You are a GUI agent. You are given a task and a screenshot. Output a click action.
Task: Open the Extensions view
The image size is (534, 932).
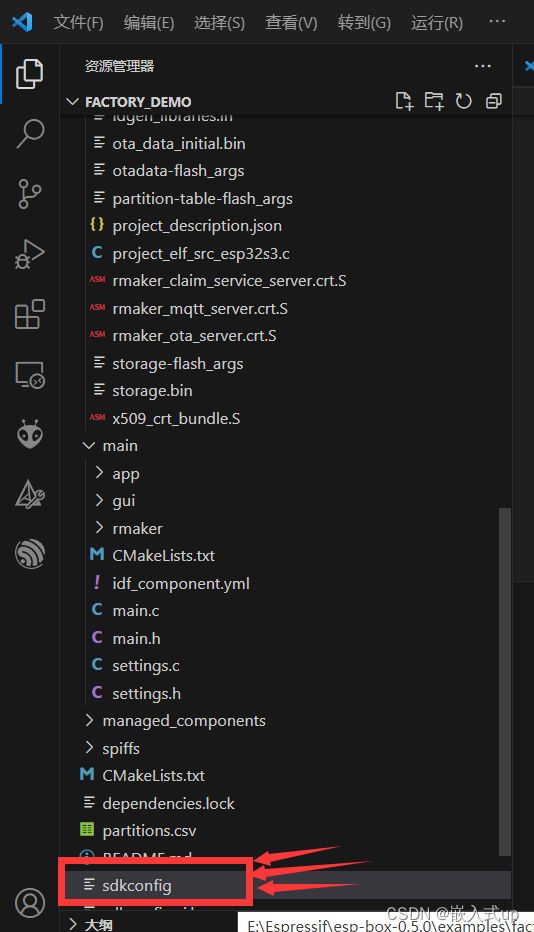pyautogui.click(x=30, y=314)
